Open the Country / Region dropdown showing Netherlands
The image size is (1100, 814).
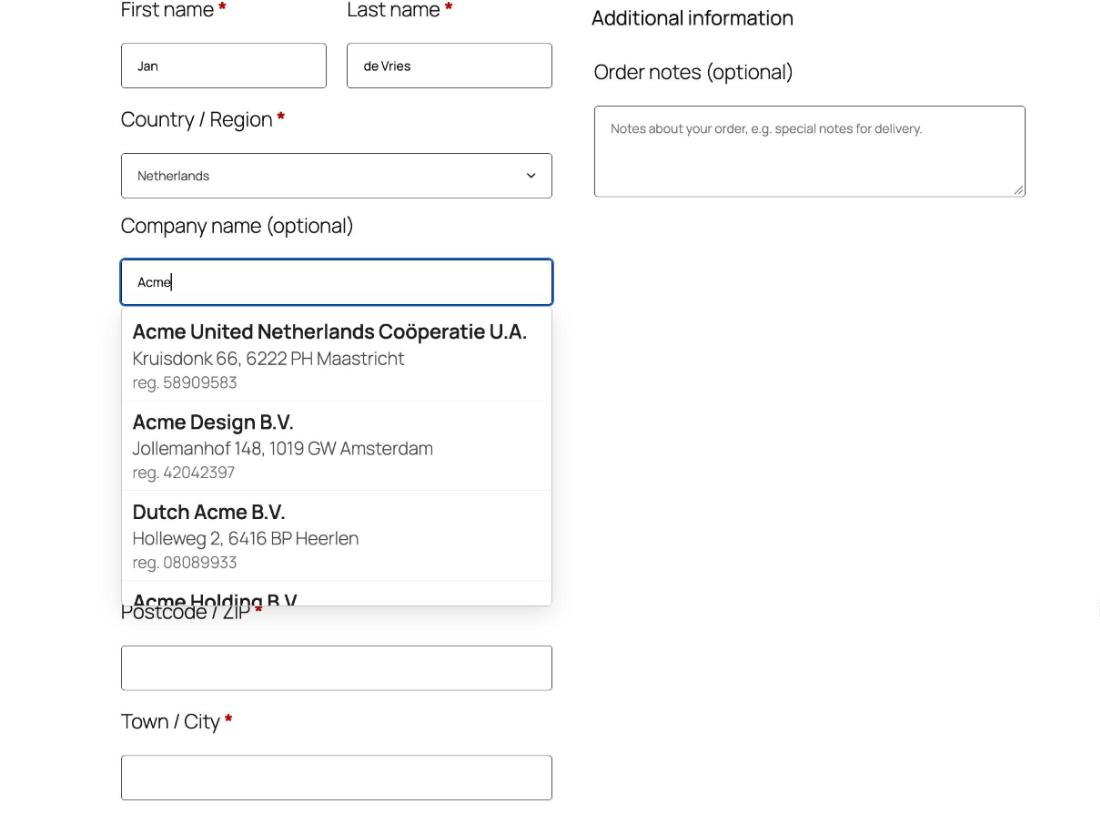coord(337,175)
